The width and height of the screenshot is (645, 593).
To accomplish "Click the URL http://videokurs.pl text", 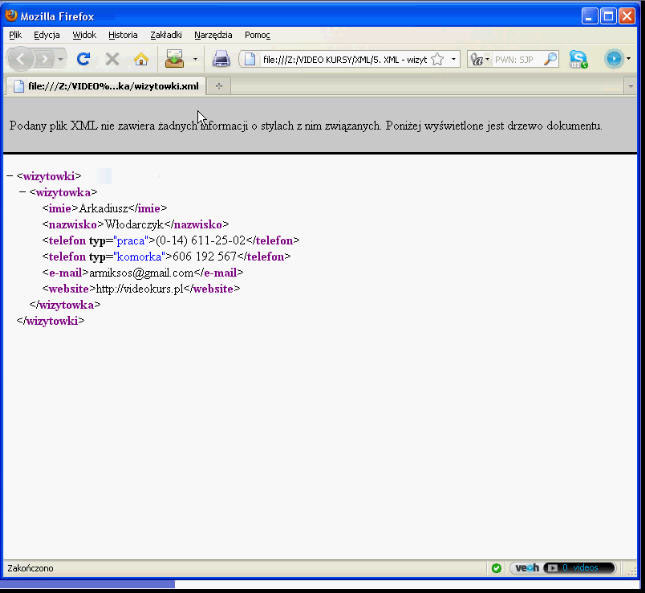I will [x=139, y=289].
